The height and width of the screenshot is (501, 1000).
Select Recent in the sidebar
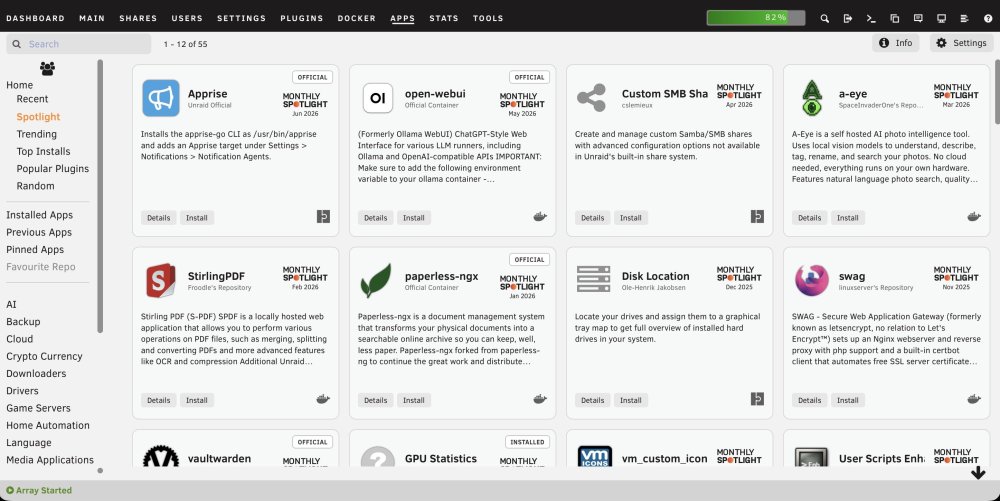[x=32, y=99]
